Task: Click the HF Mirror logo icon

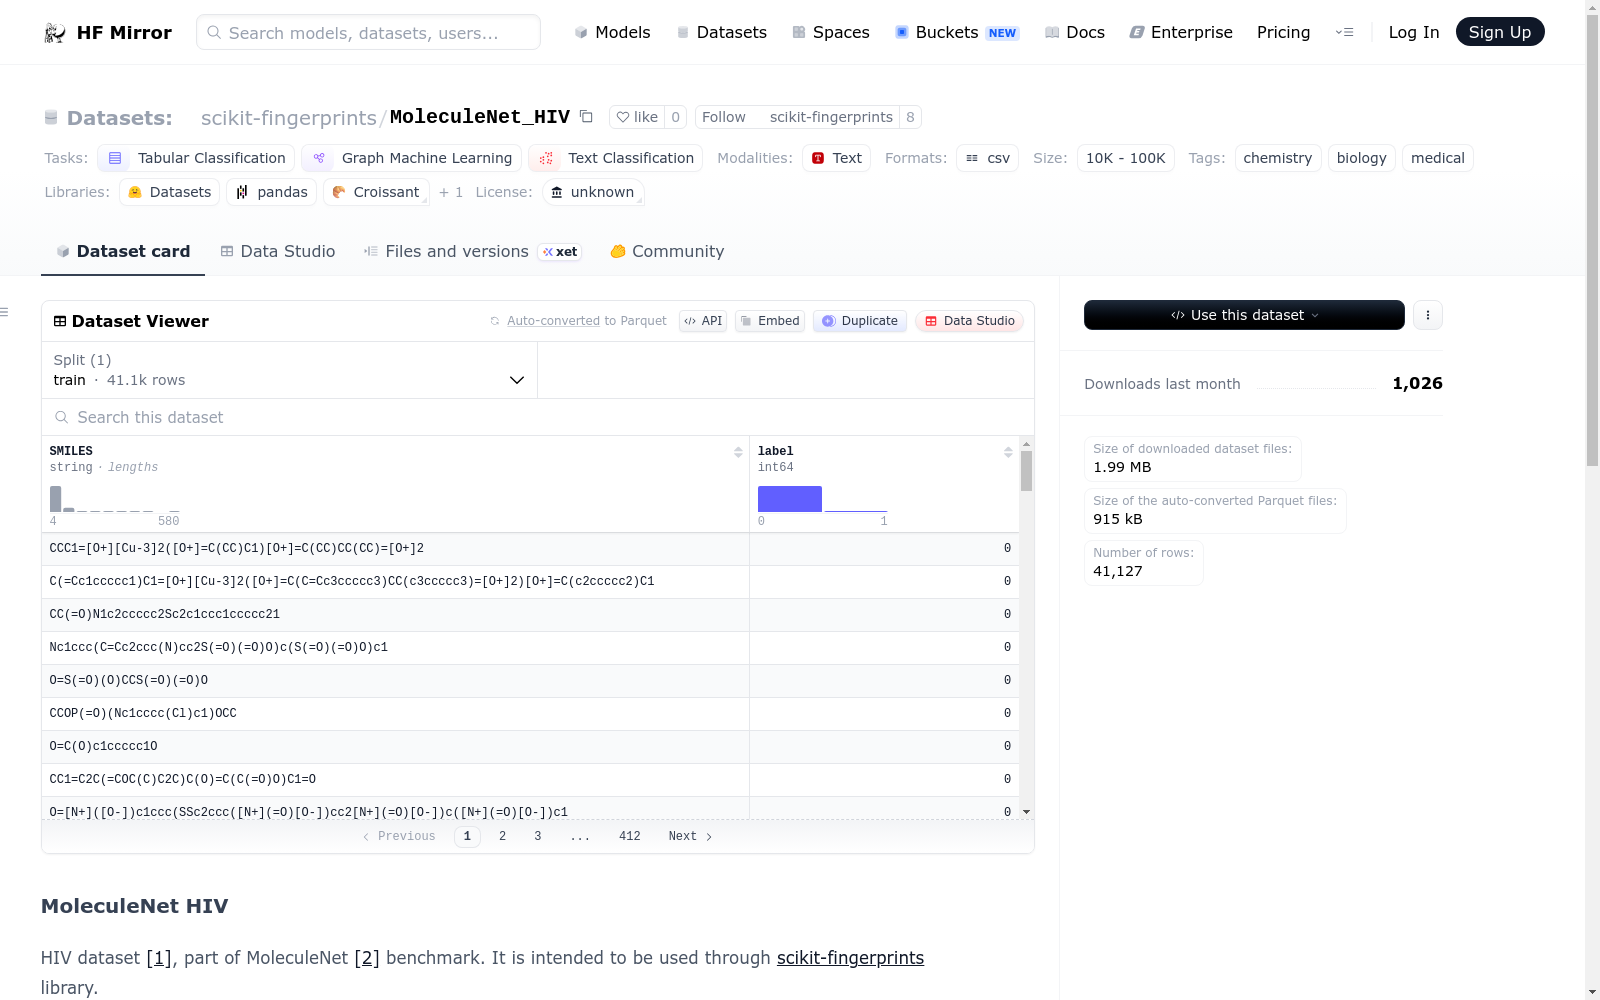Action: (x=55, y=33)
